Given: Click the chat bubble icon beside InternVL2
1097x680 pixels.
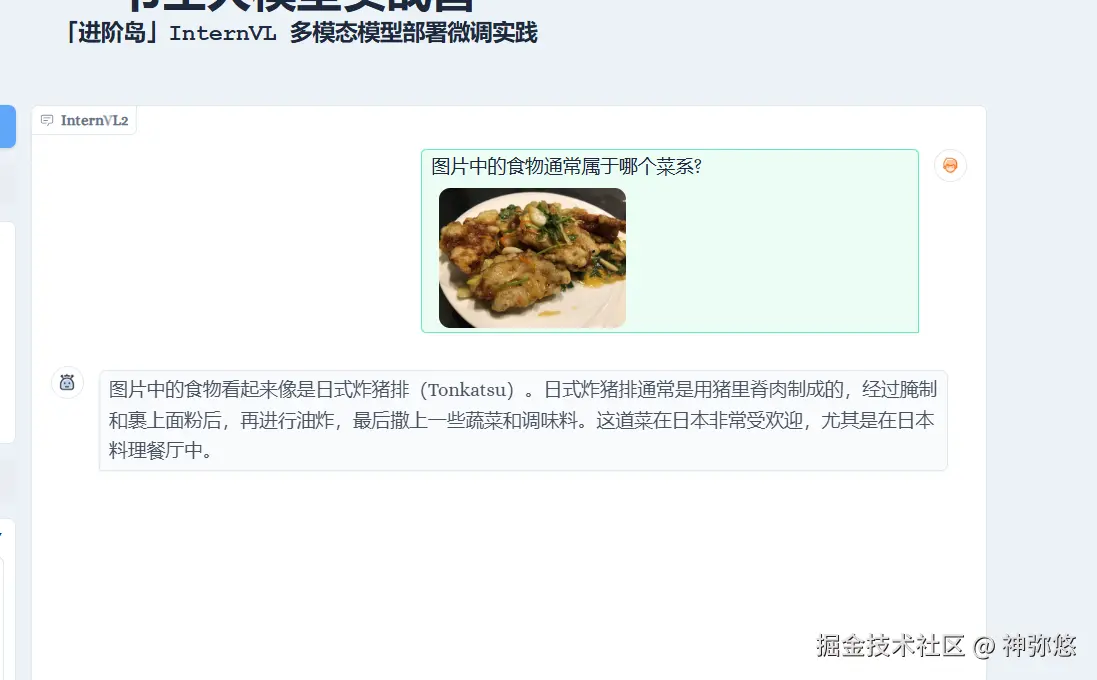Looking at the screenshot, I should point(47,120).
